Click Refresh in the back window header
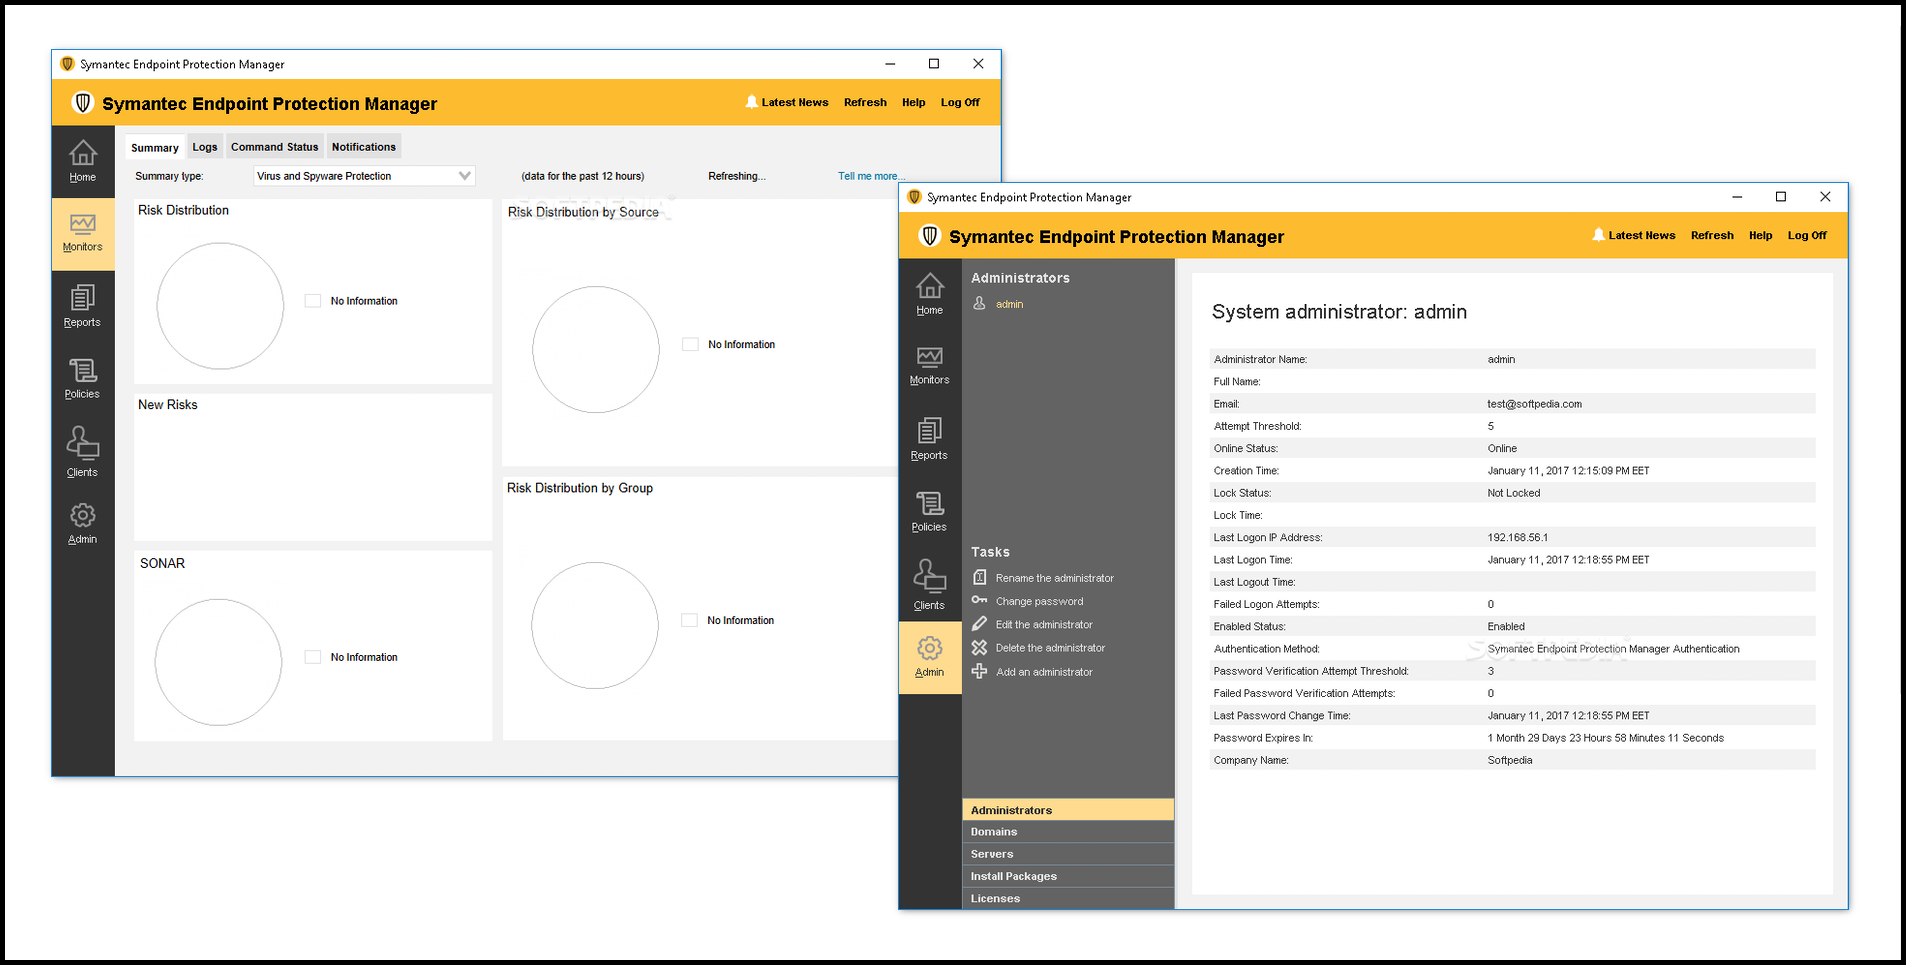The image size is (1906, 965). point(865,102)
